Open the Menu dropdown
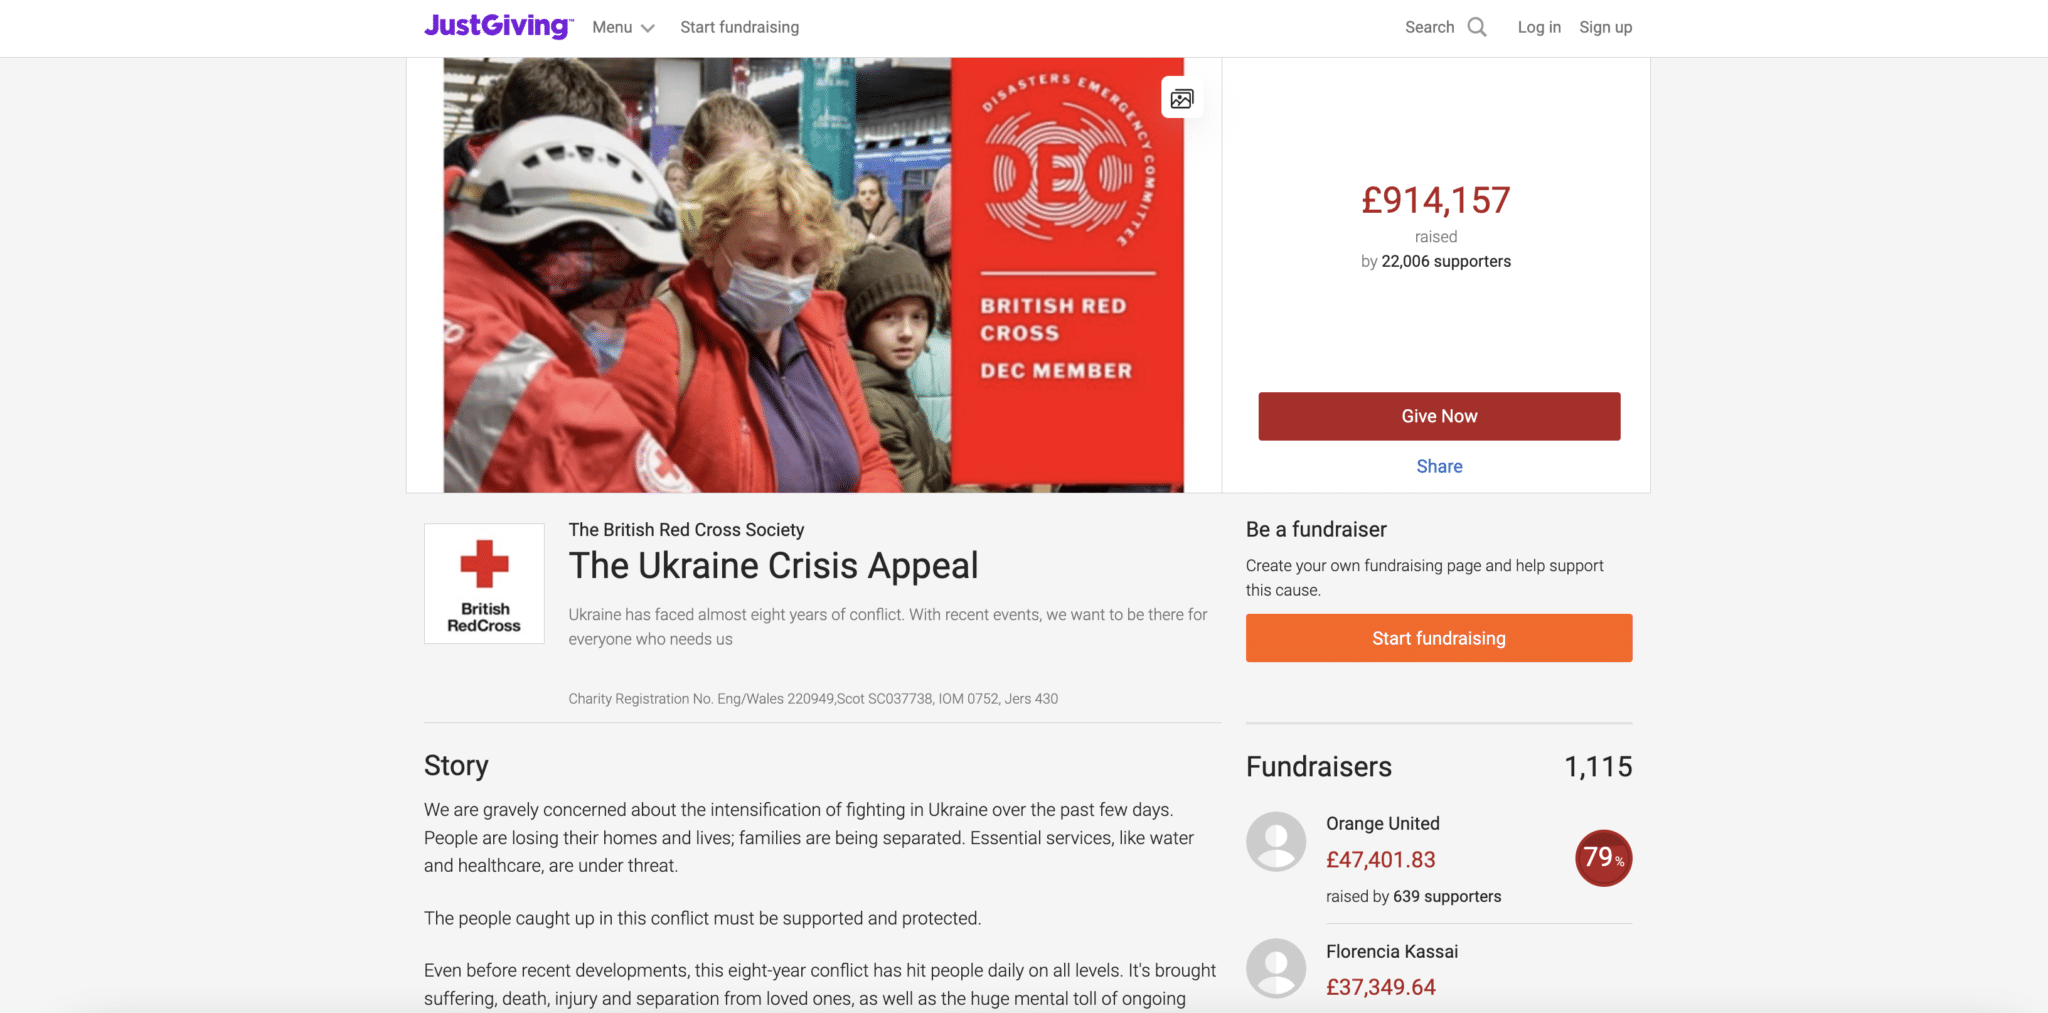 click(623, 27)
